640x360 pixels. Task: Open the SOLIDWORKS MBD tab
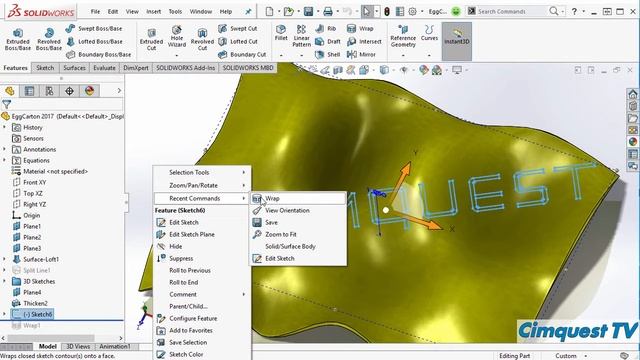[x=248, y=68]
